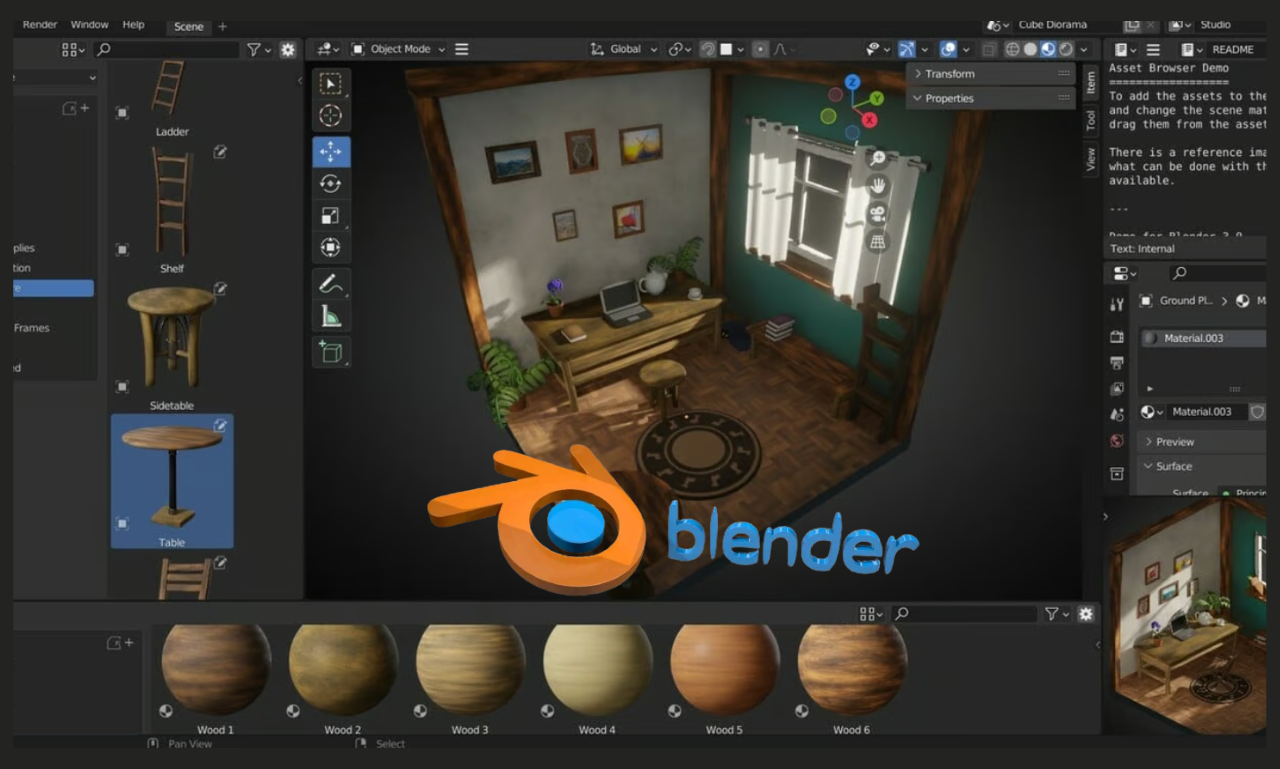Open the Object Mode dropdown
The height and width of the screenshot is (769, 1280).
pos(398,49)
